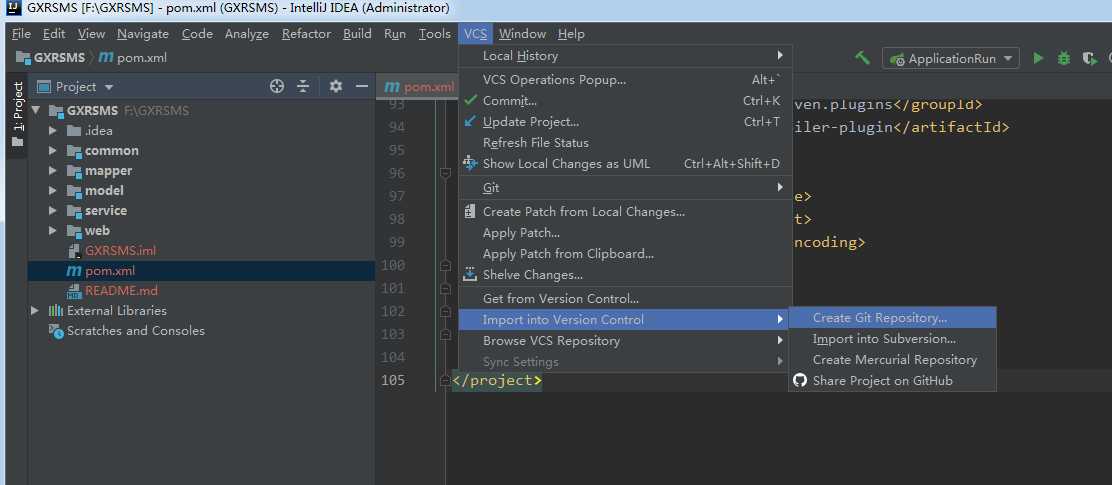Expand the model module folder

(x=52, y=191)
